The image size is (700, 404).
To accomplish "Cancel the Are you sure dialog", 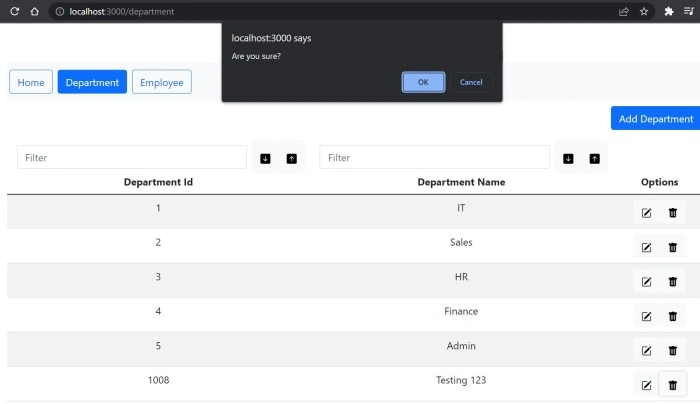I will [471, 82].
